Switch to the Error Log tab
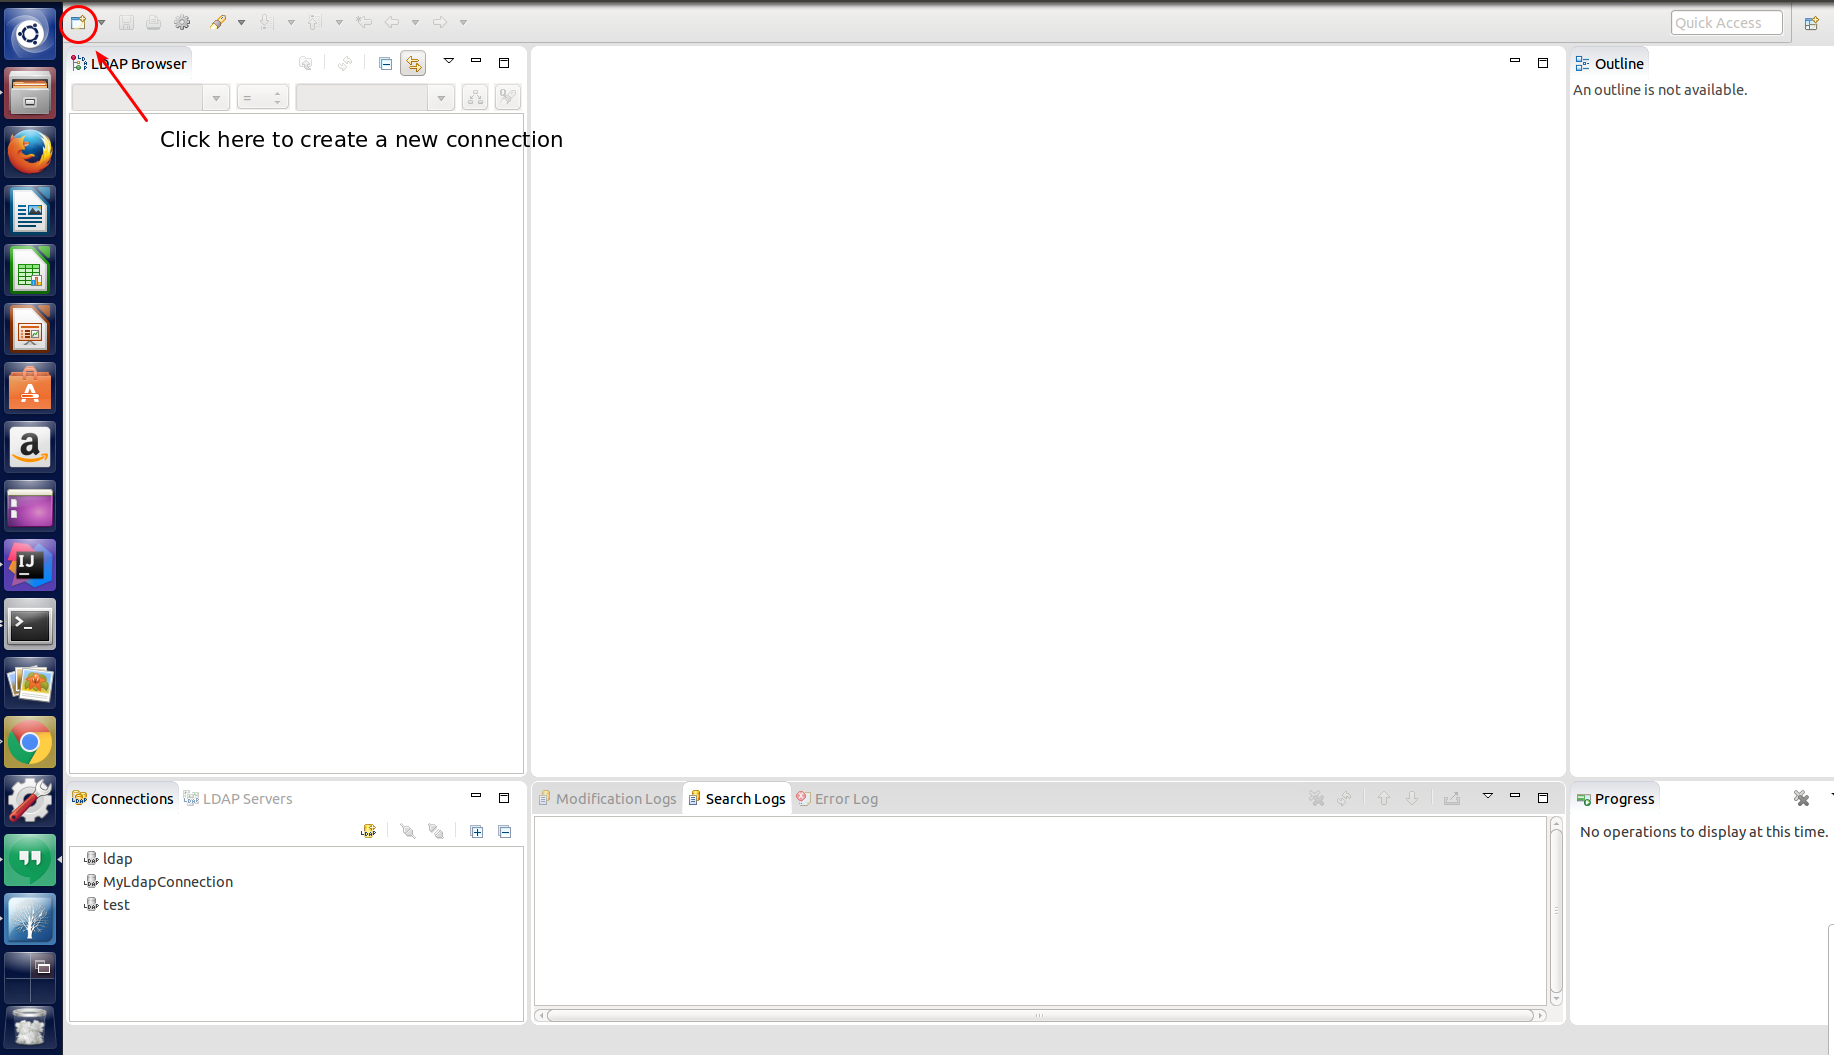The image size is (1834, 1055). 837,798
